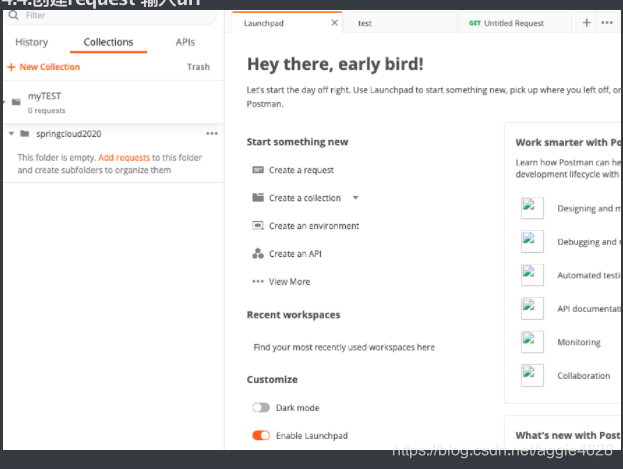Click the springcloud2020 folder icon
The height and width of the screenshot is (469, 623).
[x=25, y=134]
